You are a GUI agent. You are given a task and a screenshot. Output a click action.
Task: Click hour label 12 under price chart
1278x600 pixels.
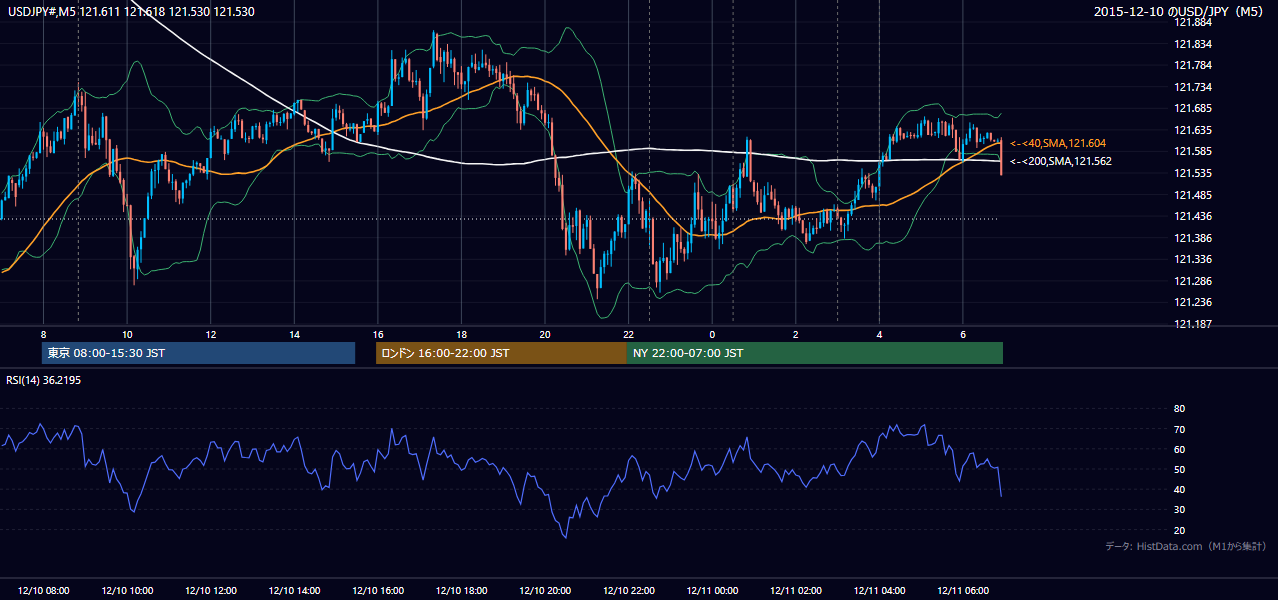211,334
